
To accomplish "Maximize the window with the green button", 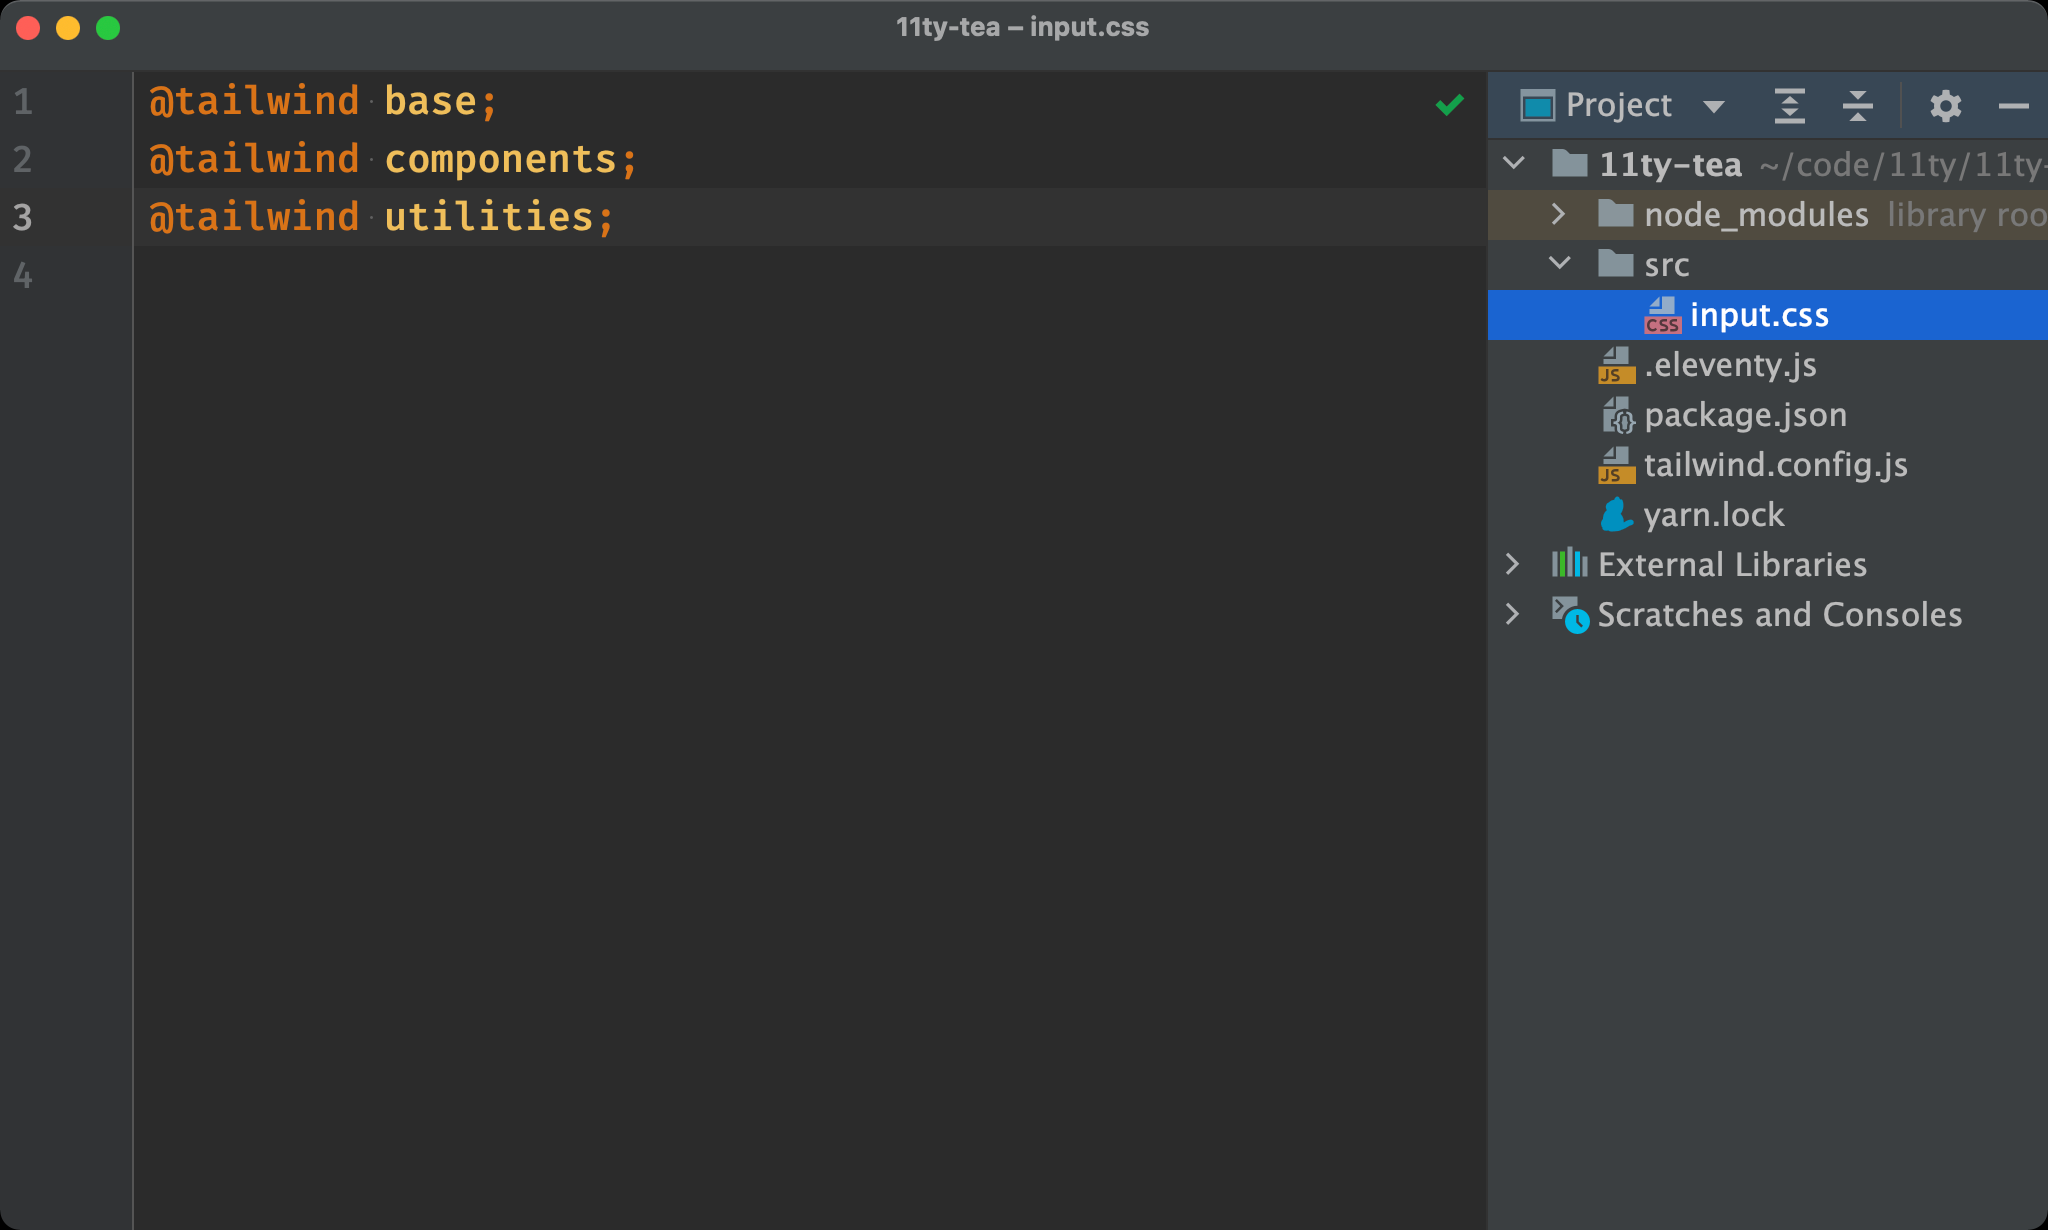I will click(108, 28).
